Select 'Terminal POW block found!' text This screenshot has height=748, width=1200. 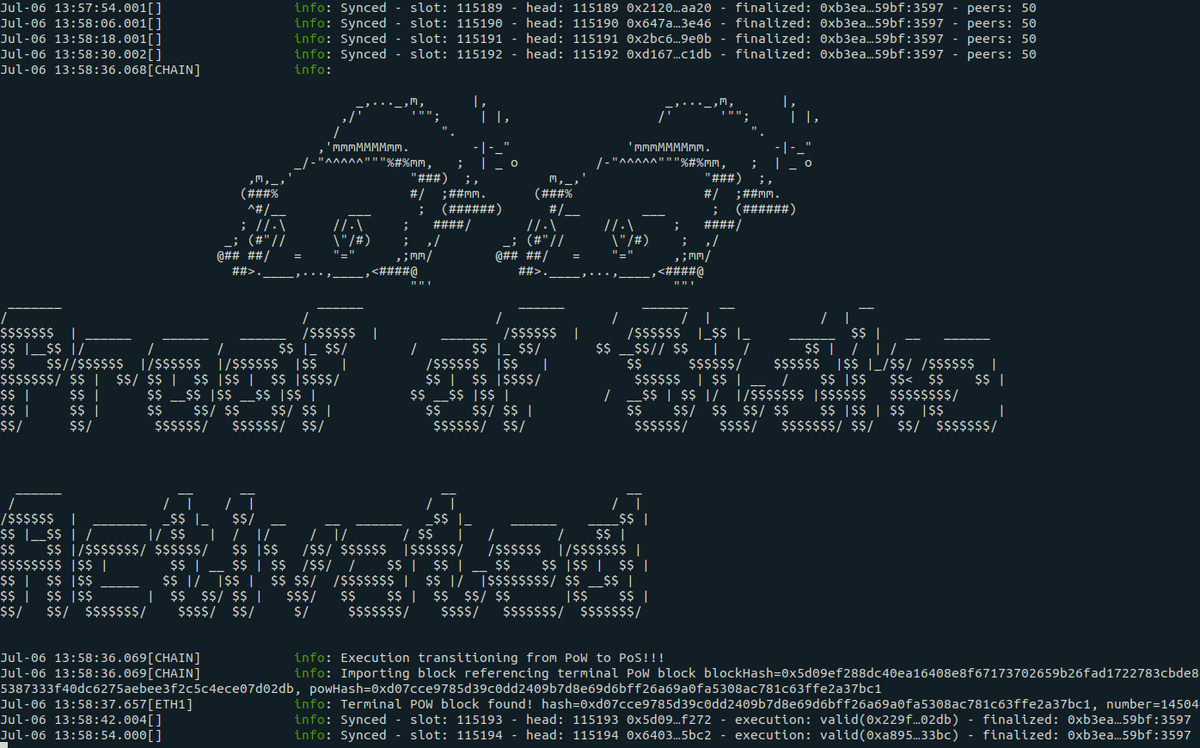click(438, 705)
